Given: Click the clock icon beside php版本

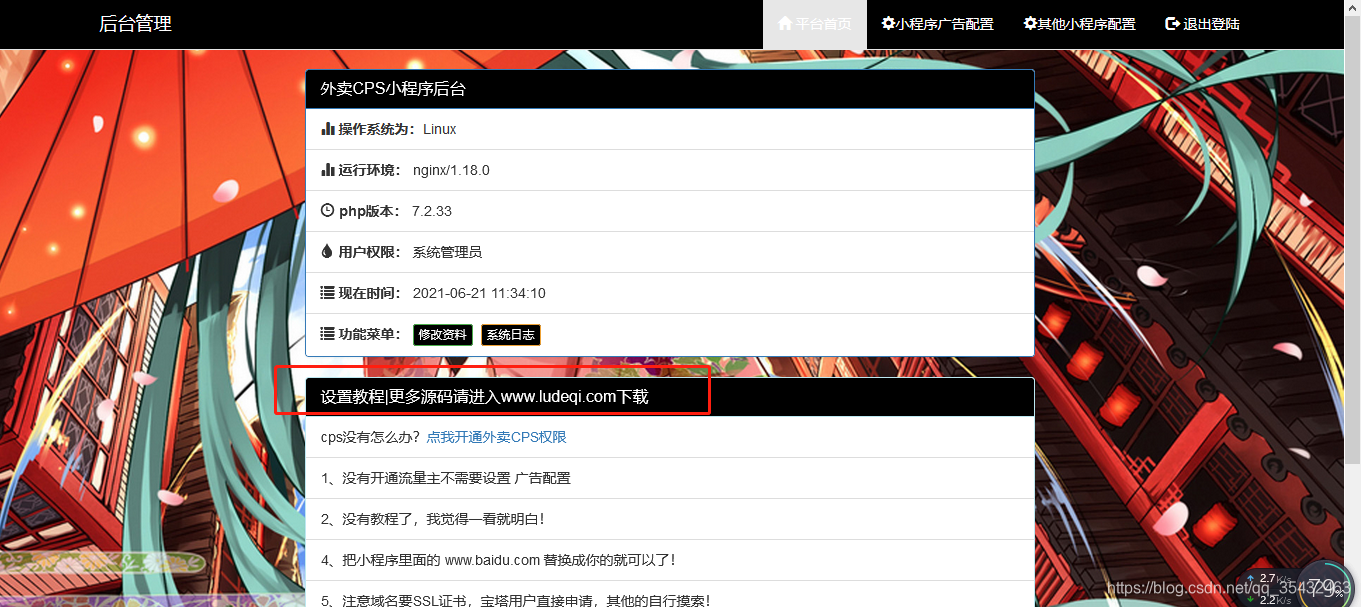Looking at the screenshot, I should [x=327, y=211].
